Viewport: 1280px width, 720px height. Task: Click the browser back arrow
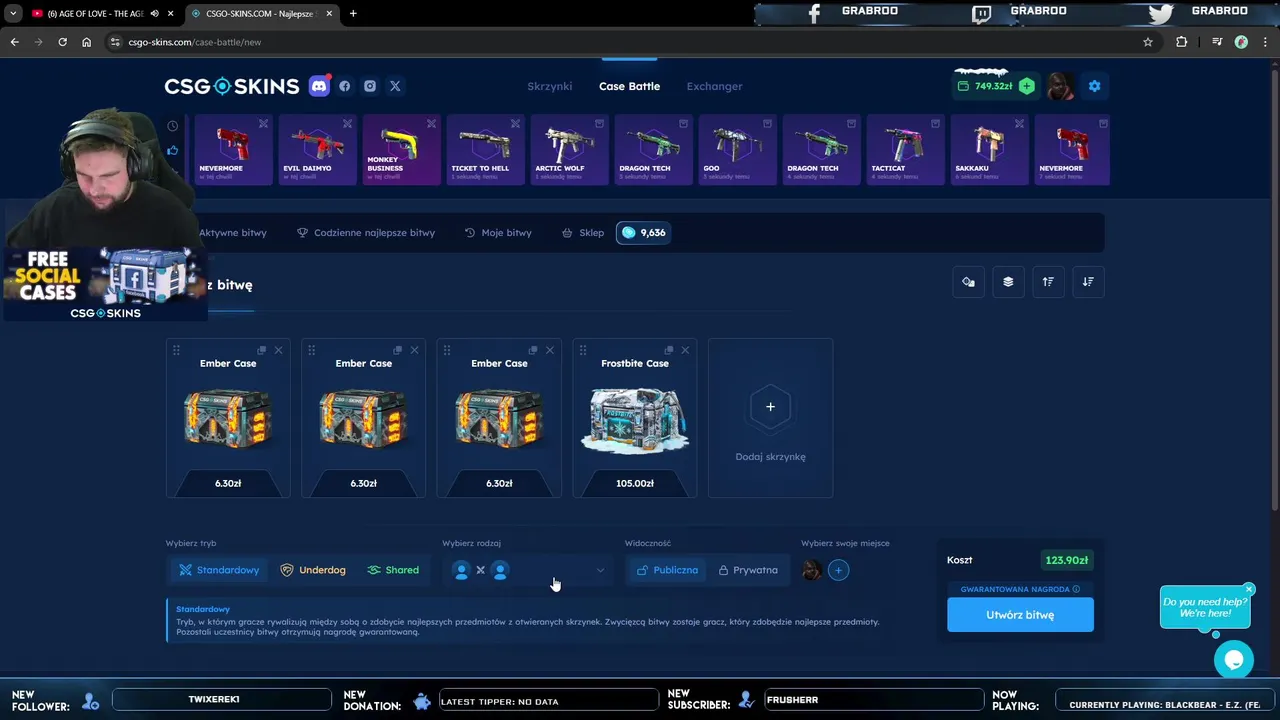(14, 42)
